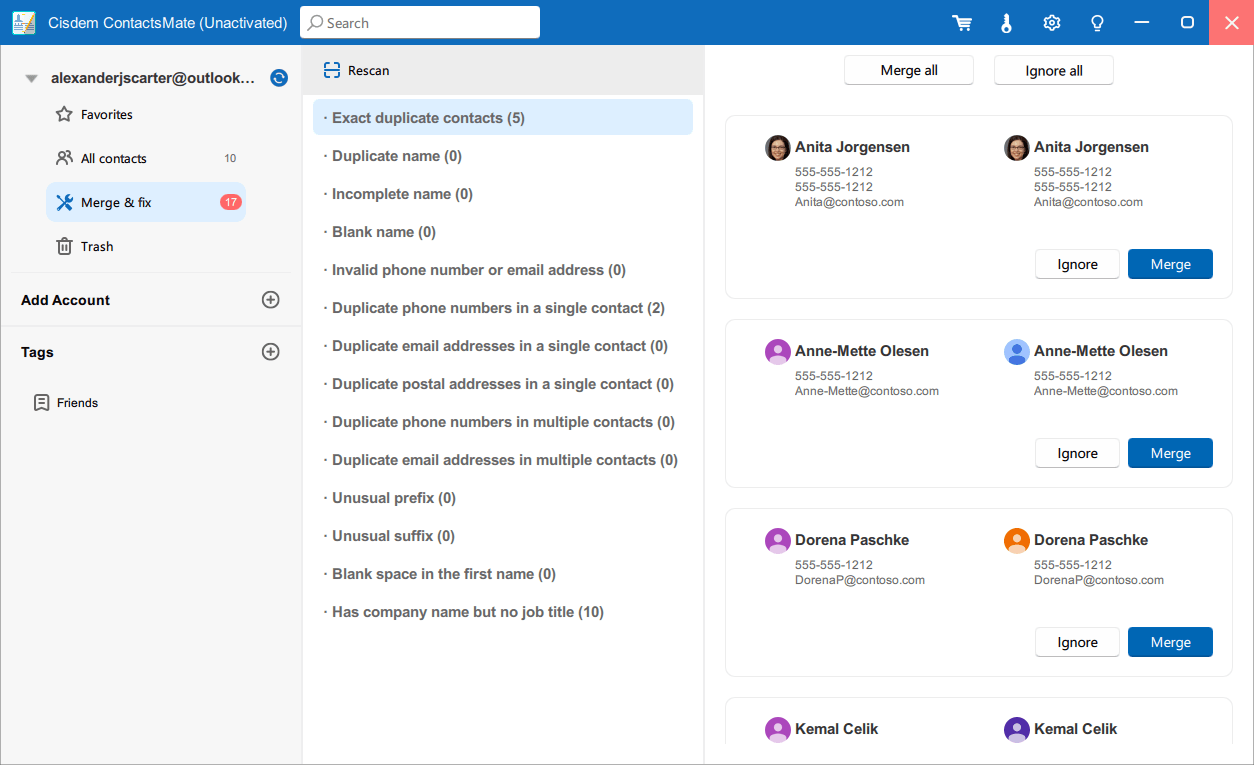Open settings with the gear icon
The width and height of the screenshot is (1254, 765).
click(1051, 23)
